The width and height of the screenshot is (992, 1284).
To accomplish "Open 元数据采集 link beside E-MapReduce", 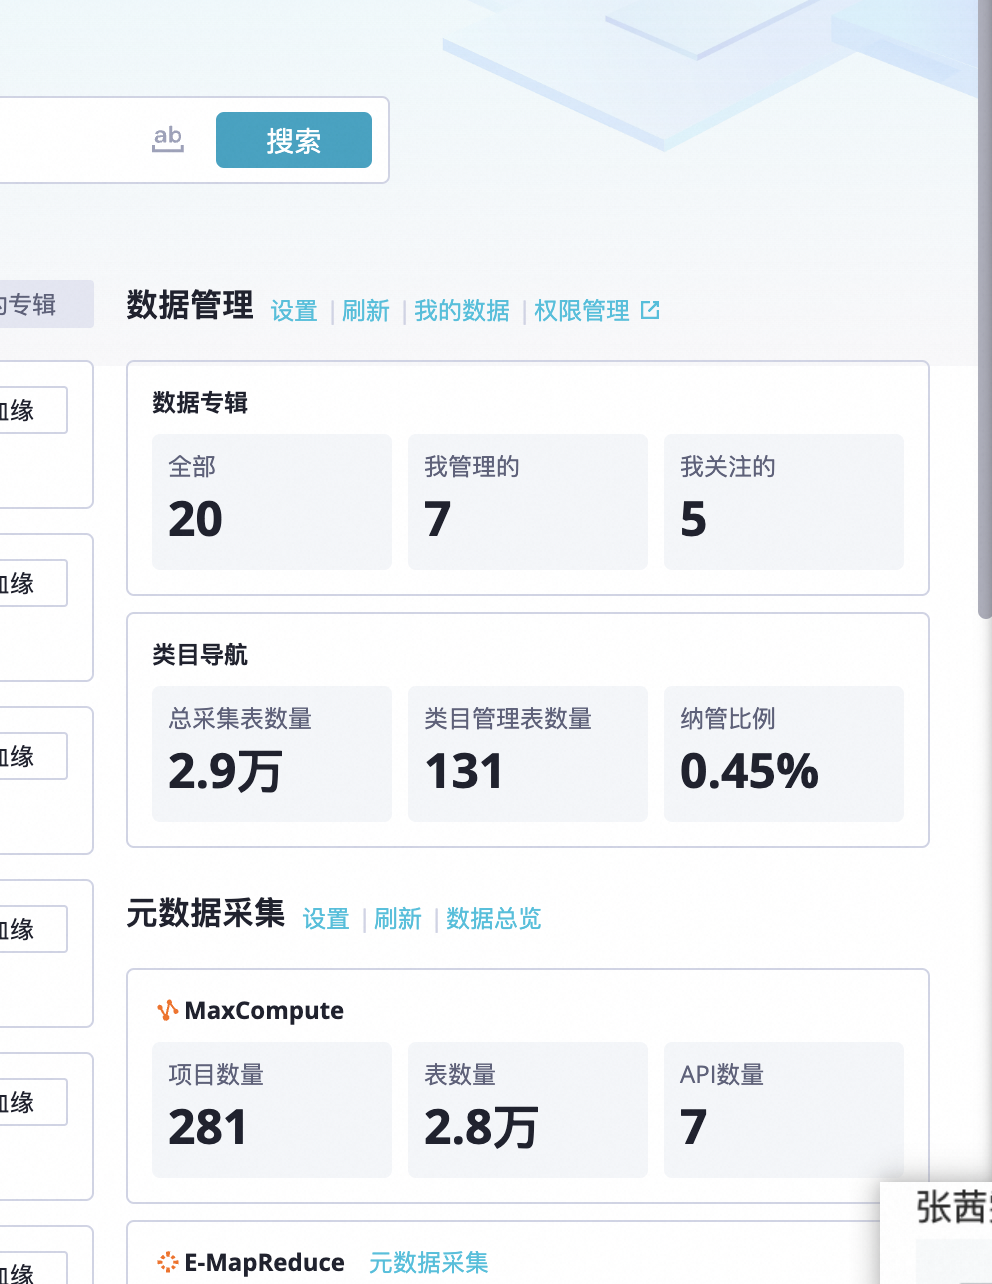I will click(429, 1263).
